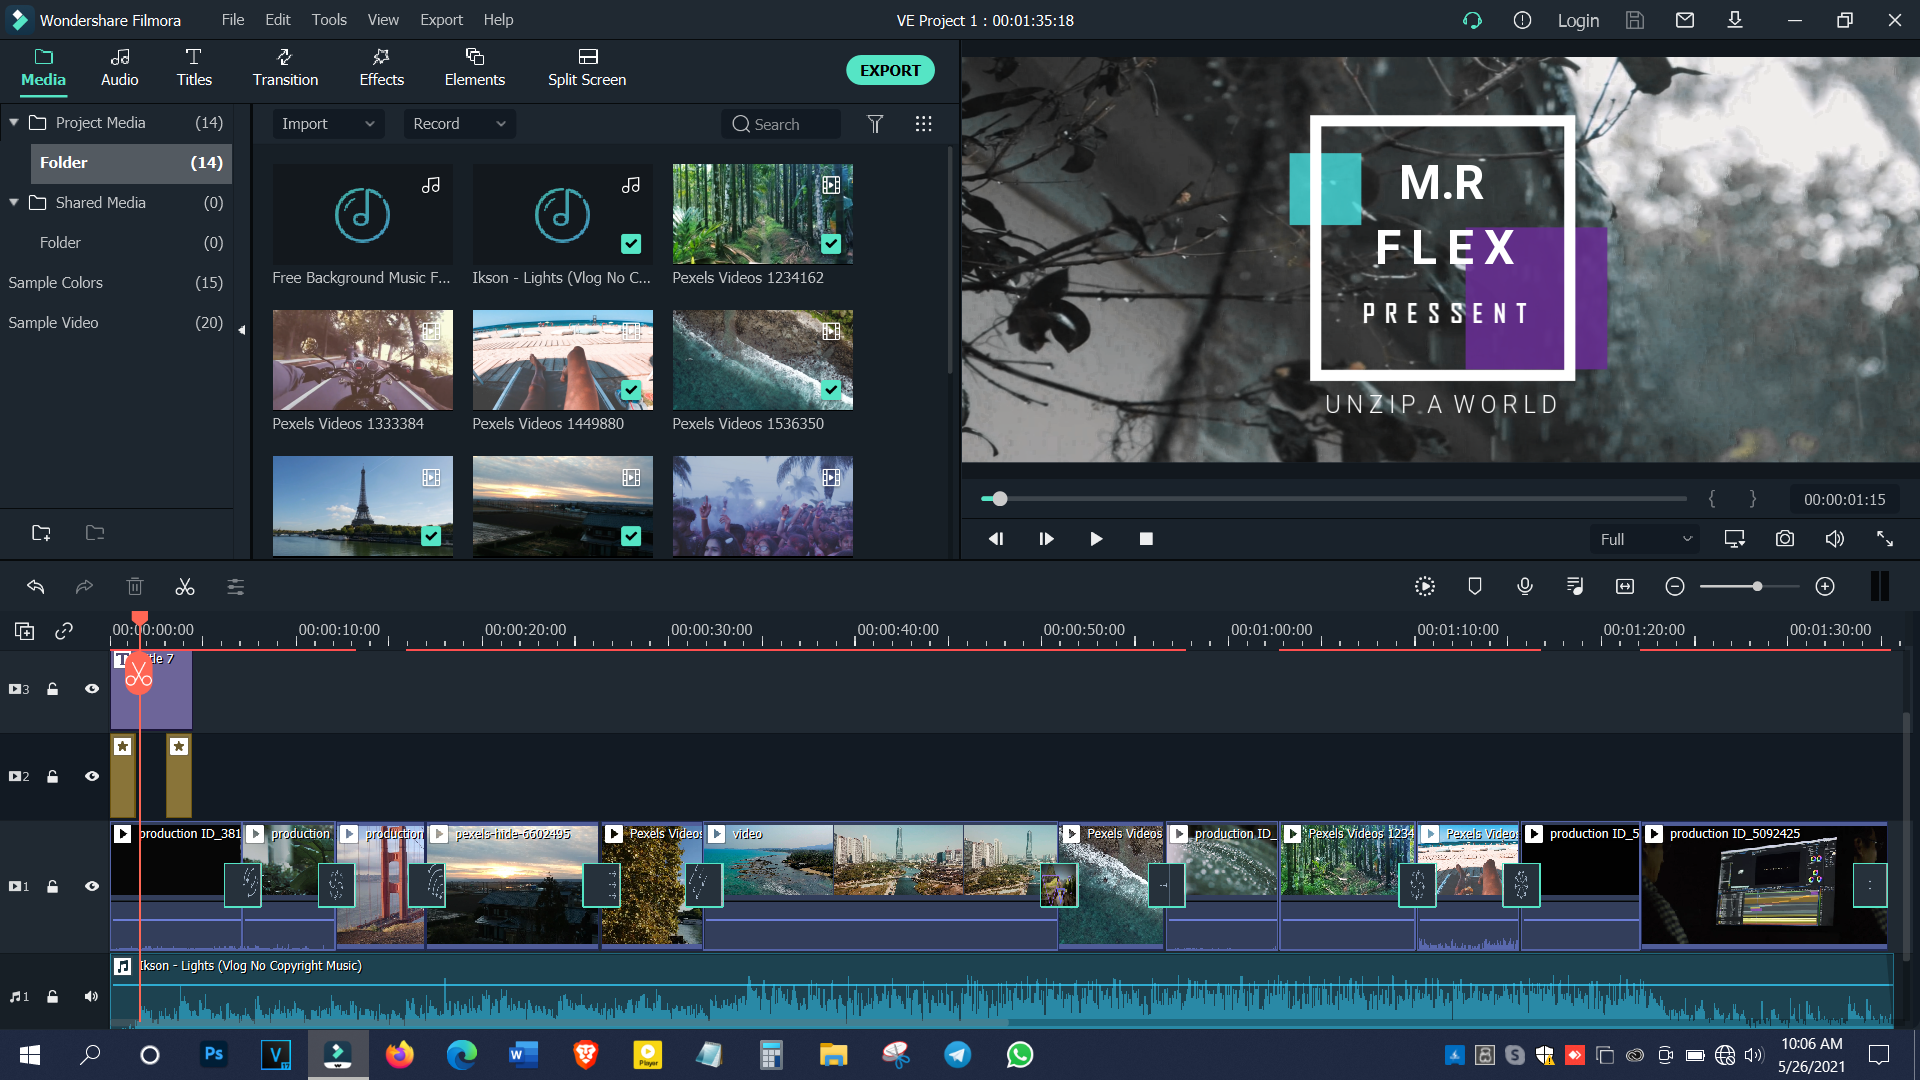
Task: Take a snapshot of the preview frame
Action: (1784, 538)
